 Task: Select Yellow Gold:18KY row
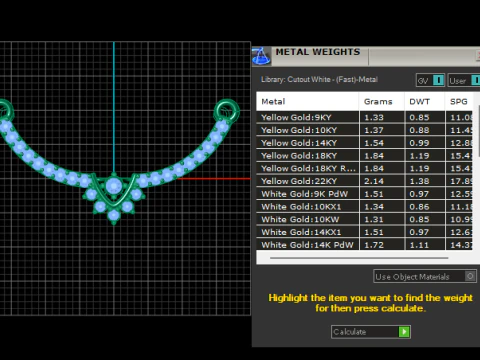364,156
